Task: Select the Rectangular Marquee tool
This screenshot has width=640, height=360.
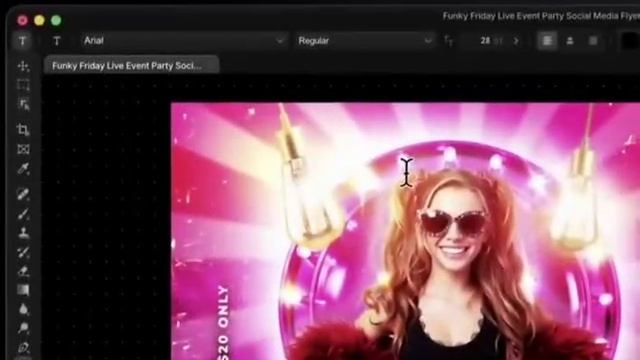Action: click(23, 85)
